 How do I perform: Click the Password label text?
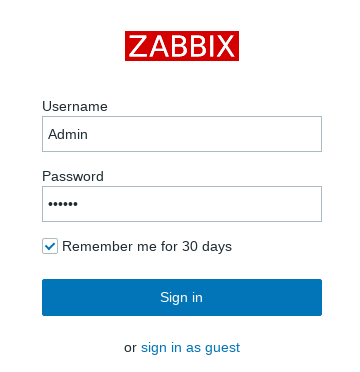tap(73, 176)
